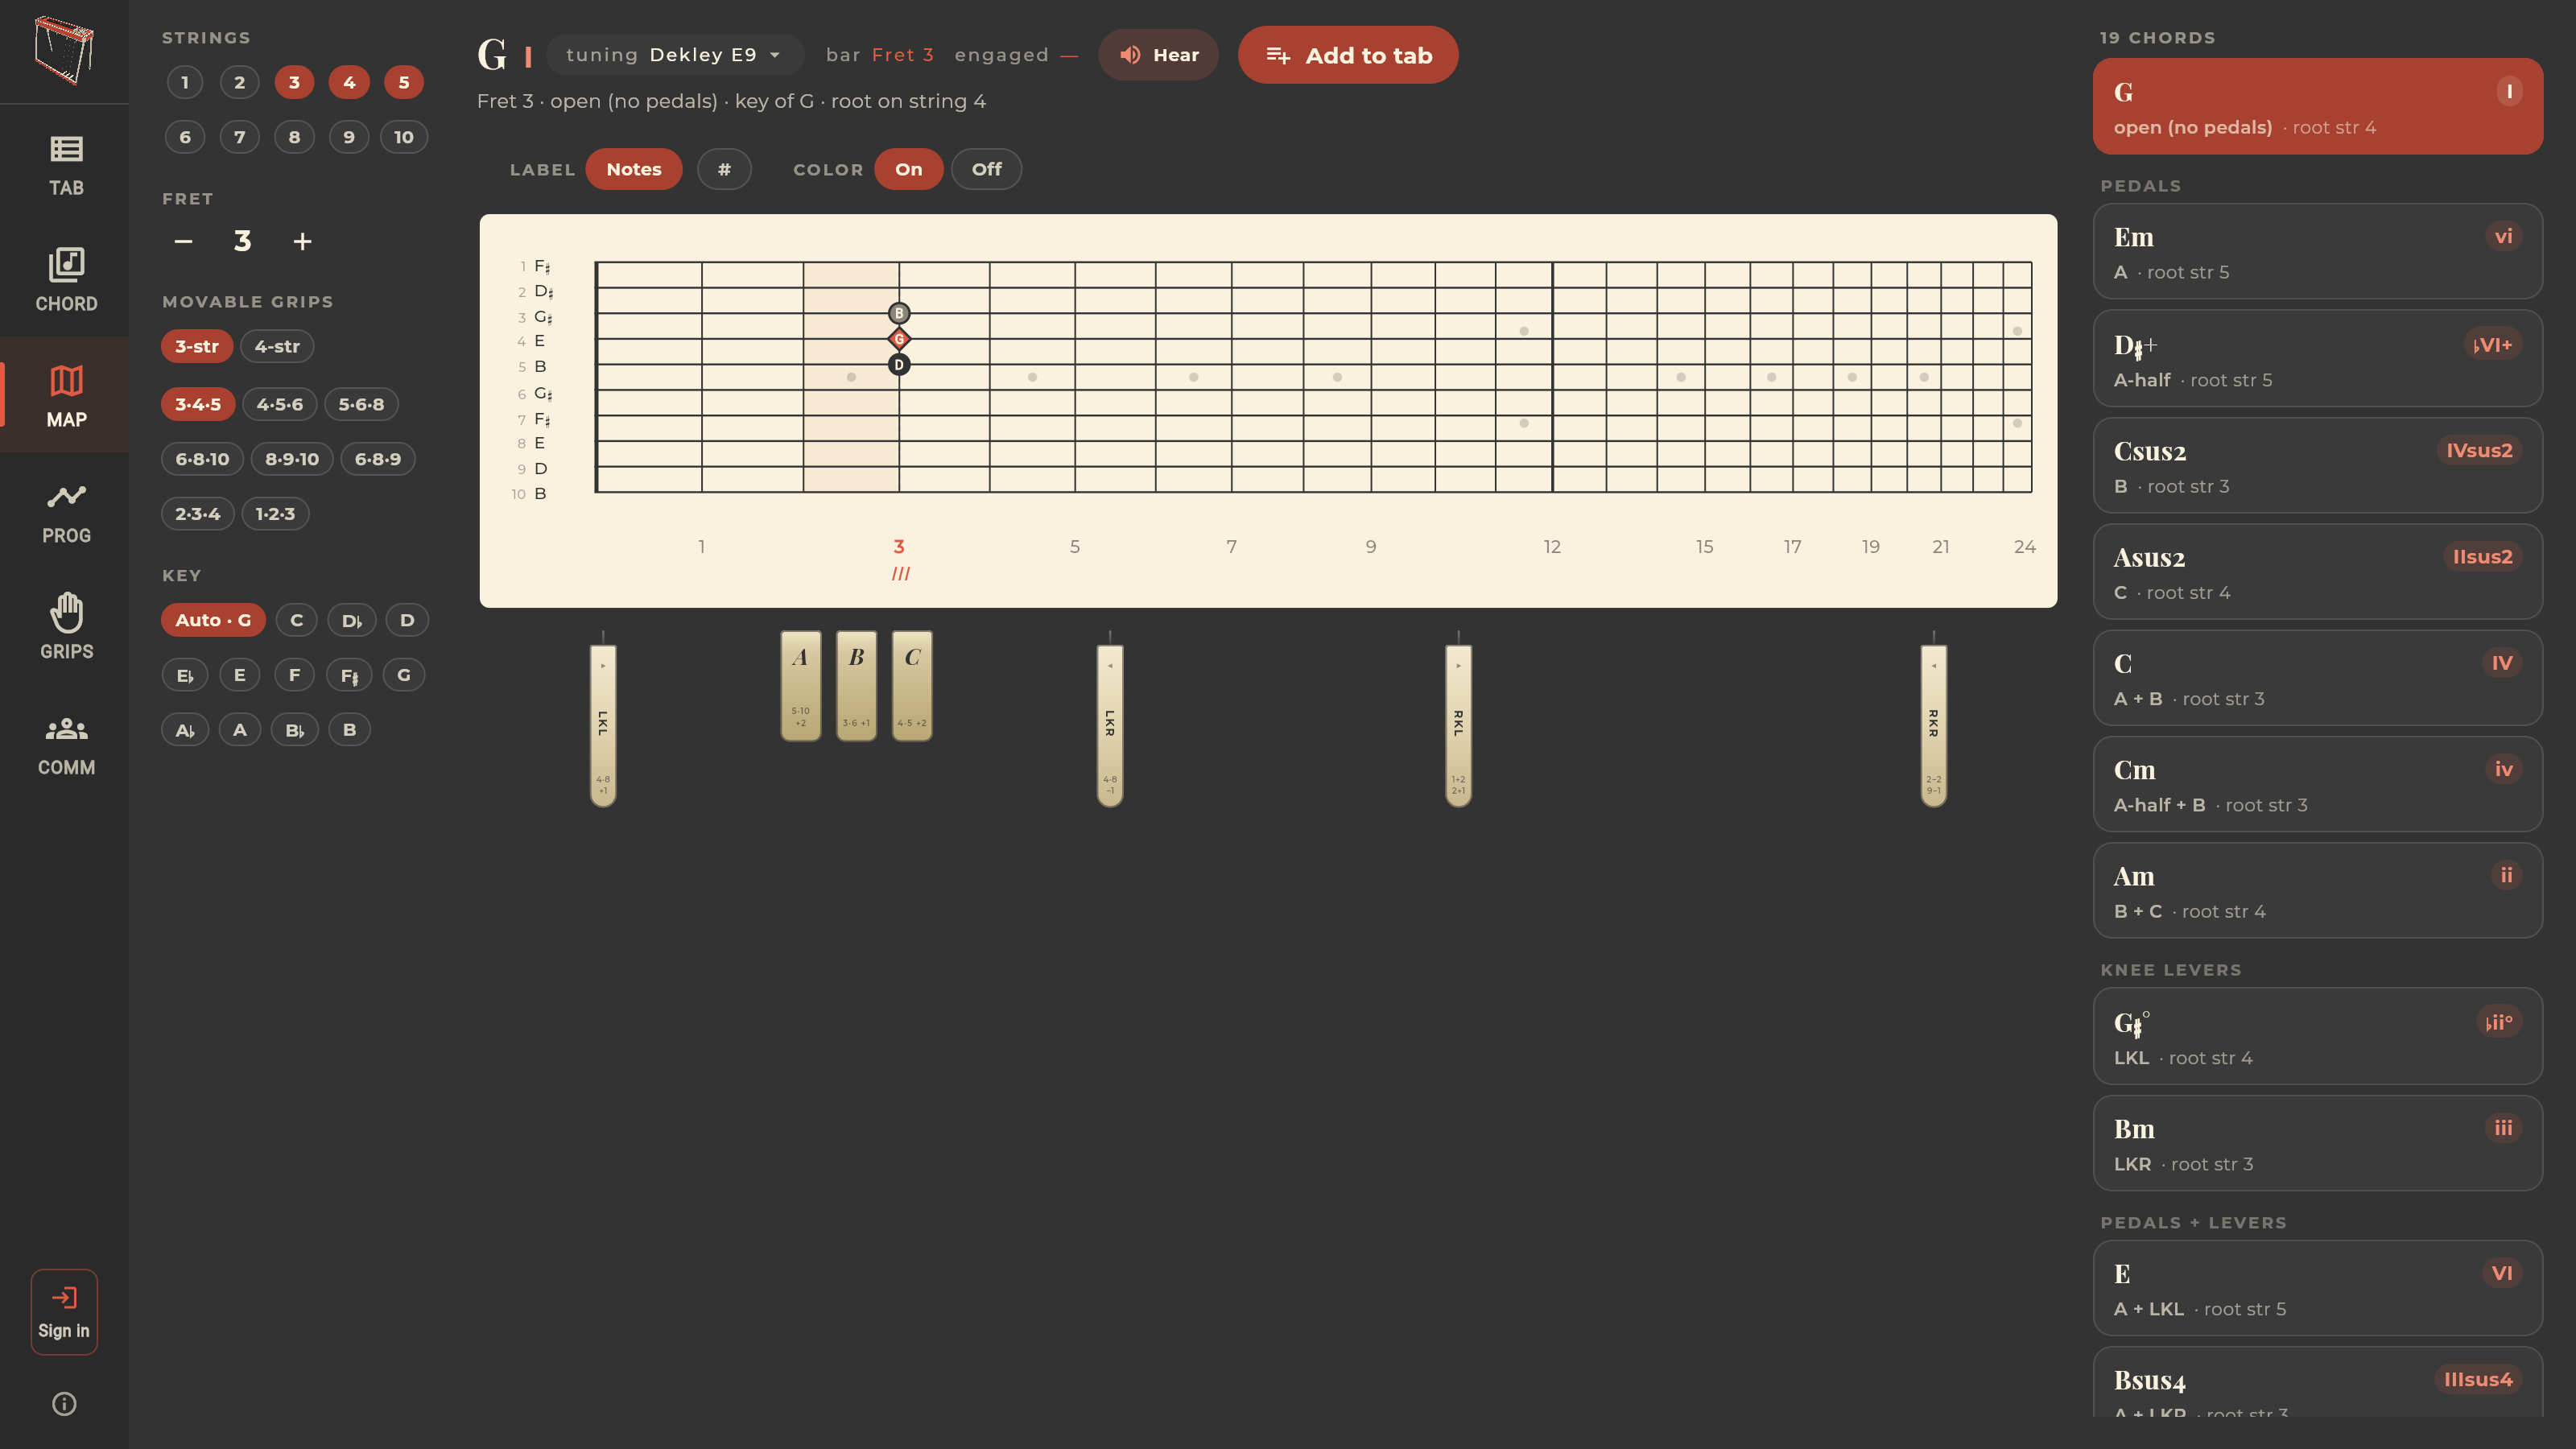Select the Am chord B + C card
Viewport: 2576px width, 1449px height.
coord(2318,890)
